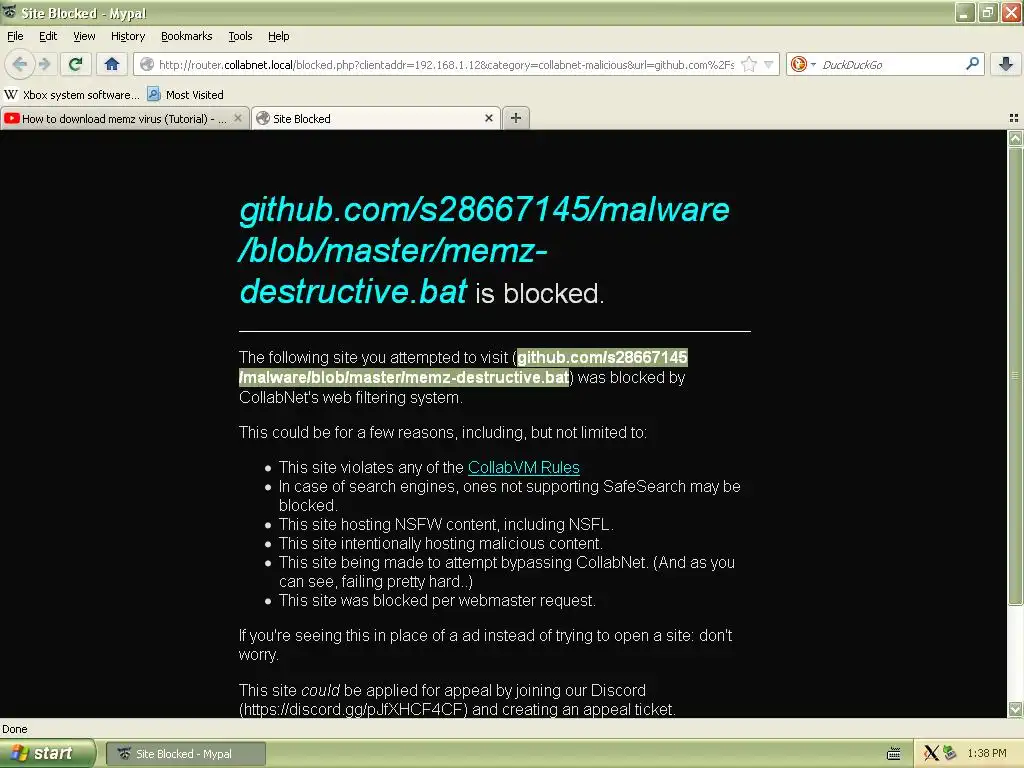Open the File menu

pyautogui.click(x=15, y=36)
